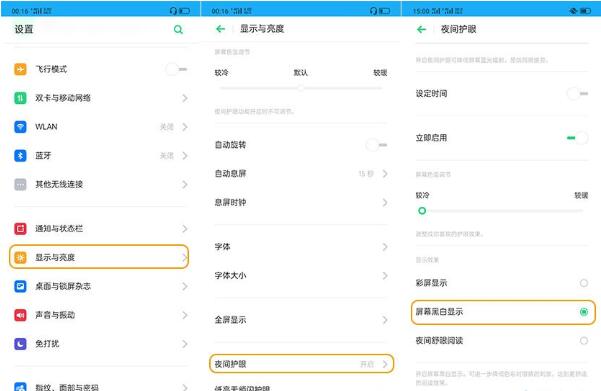Open 声音与振动 entry

point(100,315)
